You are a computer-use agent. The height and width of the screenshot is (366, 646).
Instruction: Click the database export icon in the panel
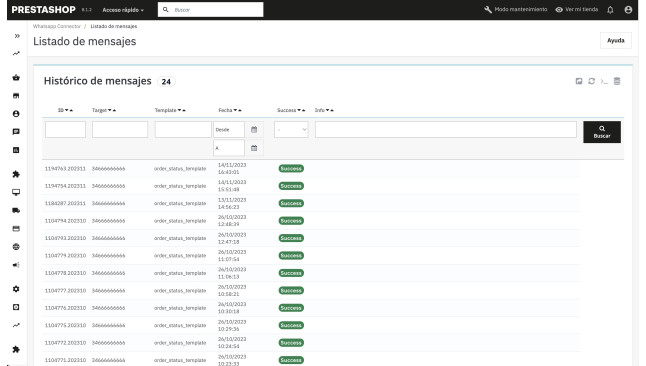click(x=617, y=81)
